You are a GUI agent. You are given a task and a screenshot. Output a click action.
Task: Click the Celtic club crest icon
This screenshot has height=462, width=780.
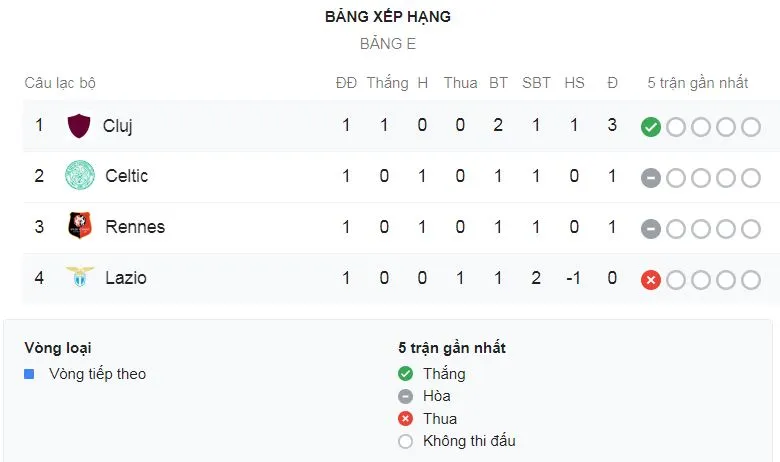(x=79, y=176)
